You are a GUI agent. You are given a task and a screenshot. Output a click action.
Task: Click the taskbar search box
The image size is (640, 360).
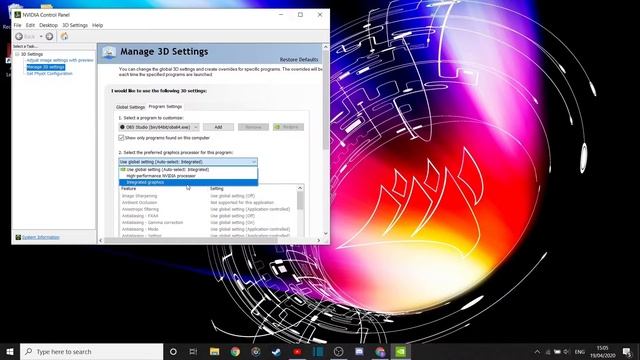tap(91, 351)
